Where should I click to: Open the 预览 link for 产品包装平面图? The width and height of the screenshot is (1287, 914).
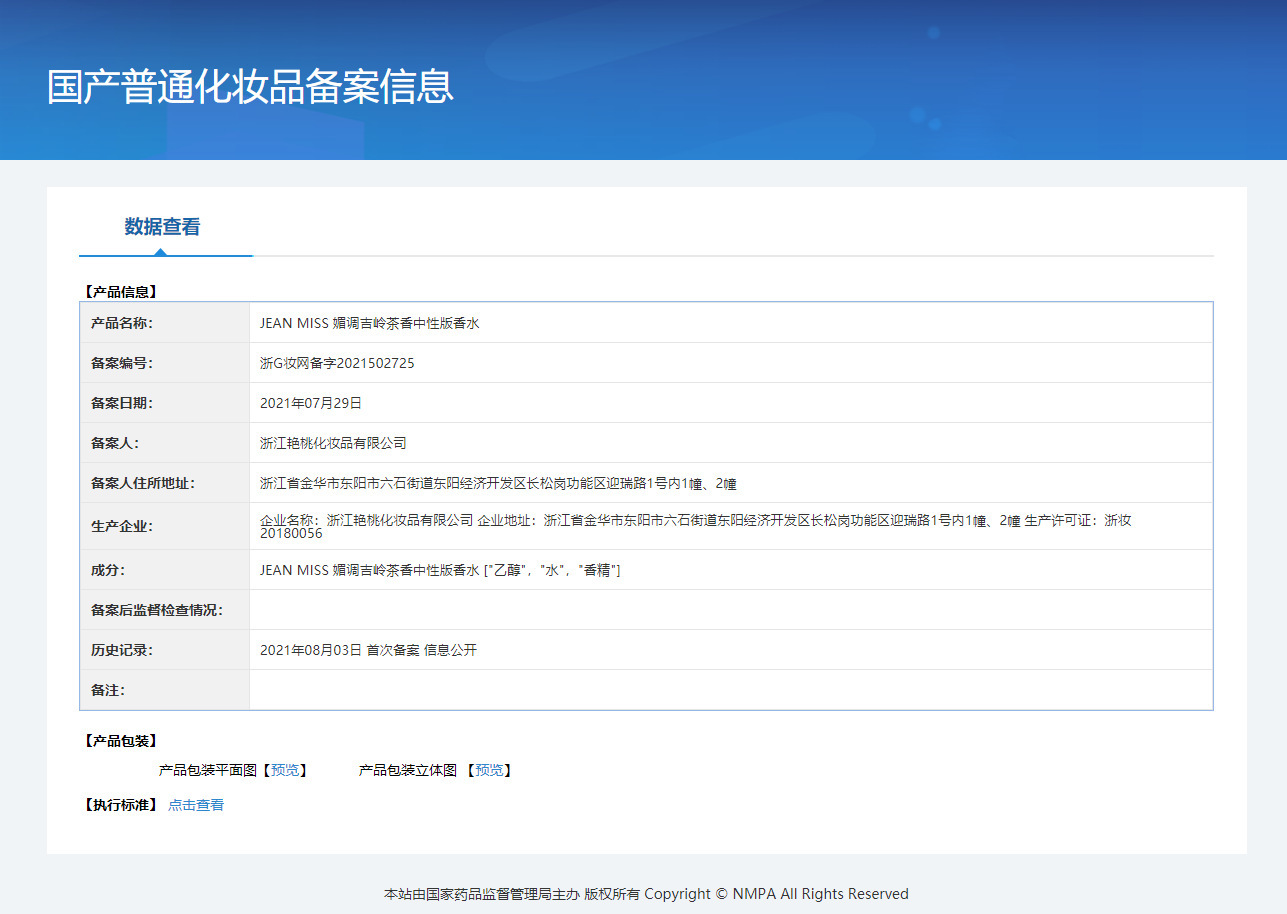point(284,770)
